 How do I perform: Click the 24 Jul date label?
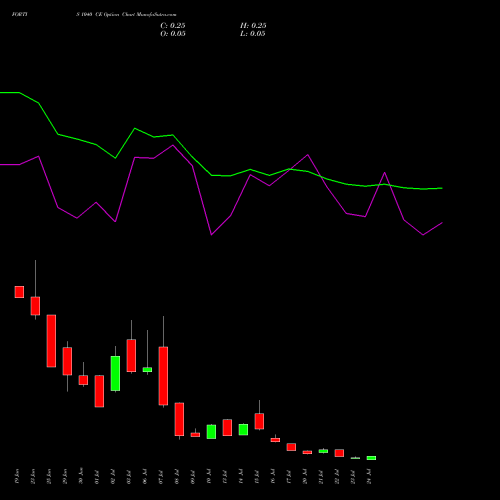[369, 476]
